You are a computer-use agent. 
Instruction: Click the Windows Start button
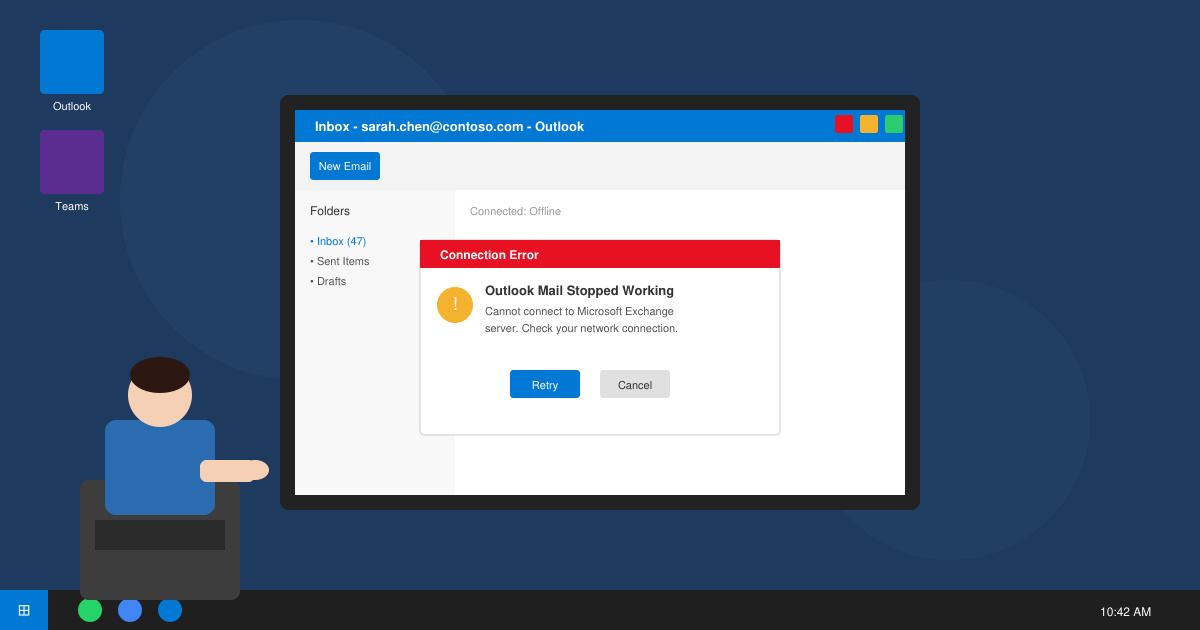(24, 610)
